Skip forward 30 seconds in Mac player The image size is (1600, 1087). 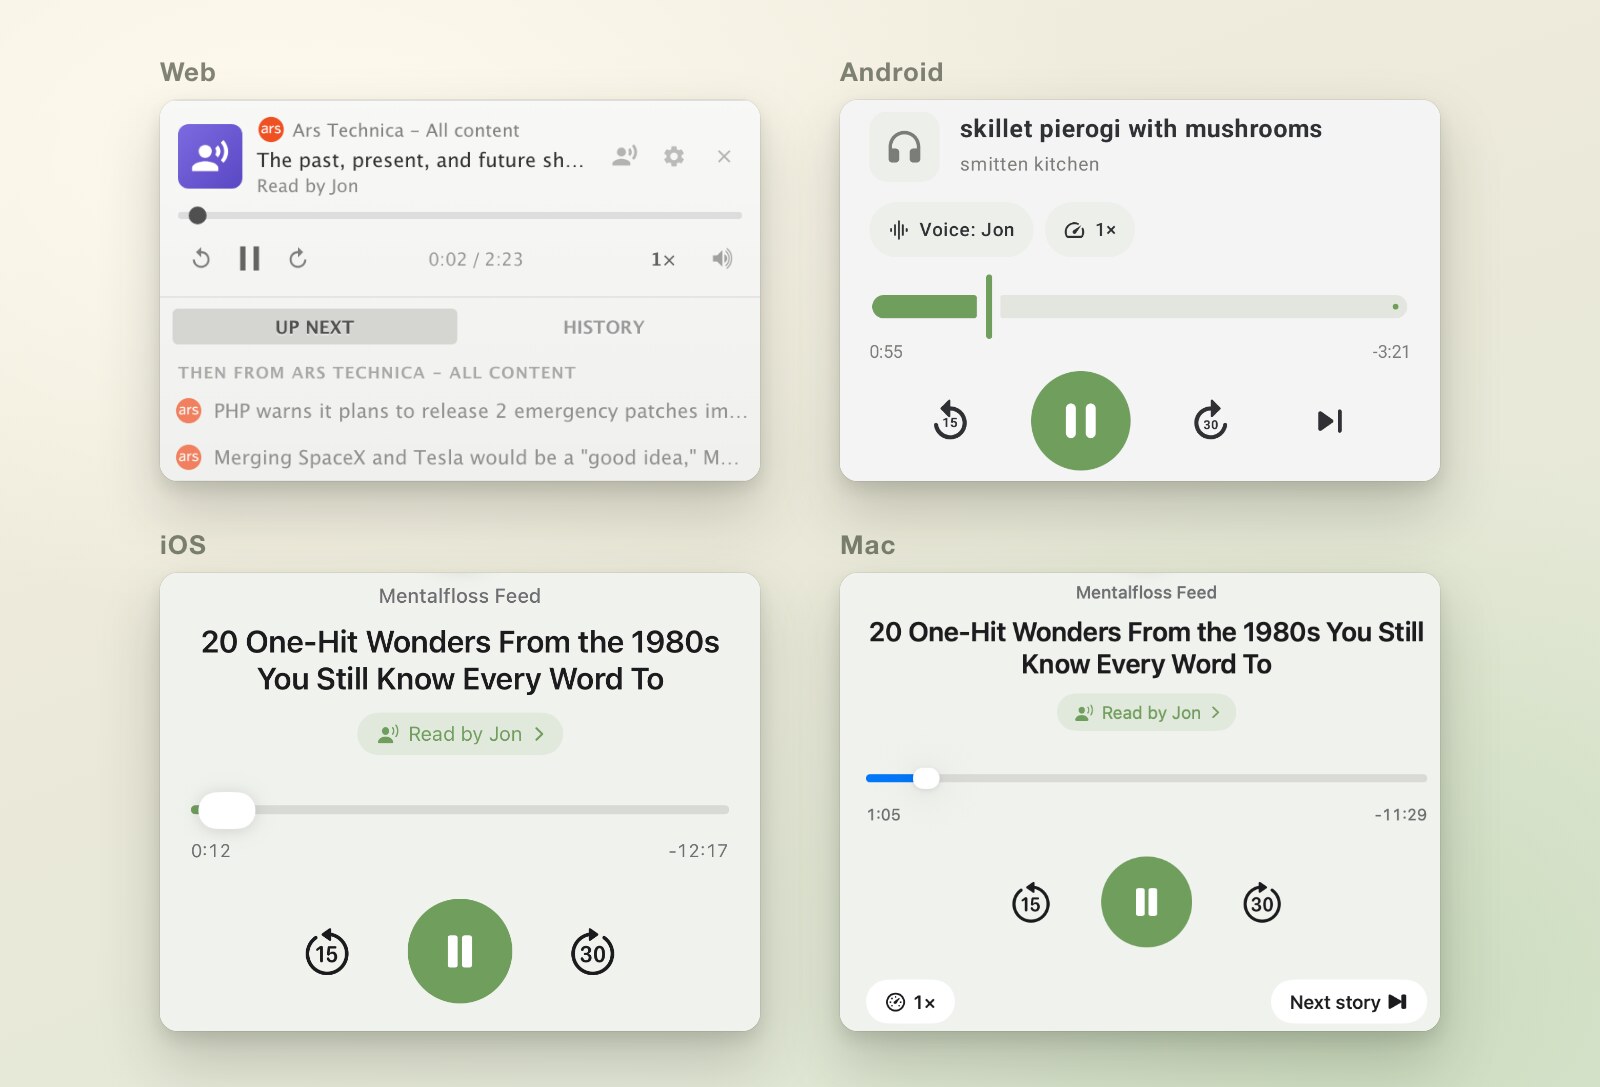coord(1262,903)
